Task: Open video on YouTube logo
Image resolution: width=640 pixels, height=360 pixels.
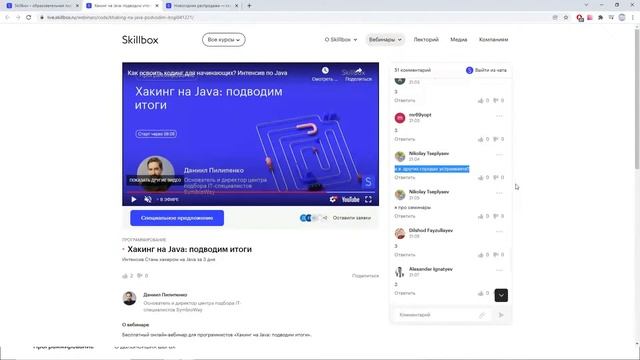Action: (350, 199)
